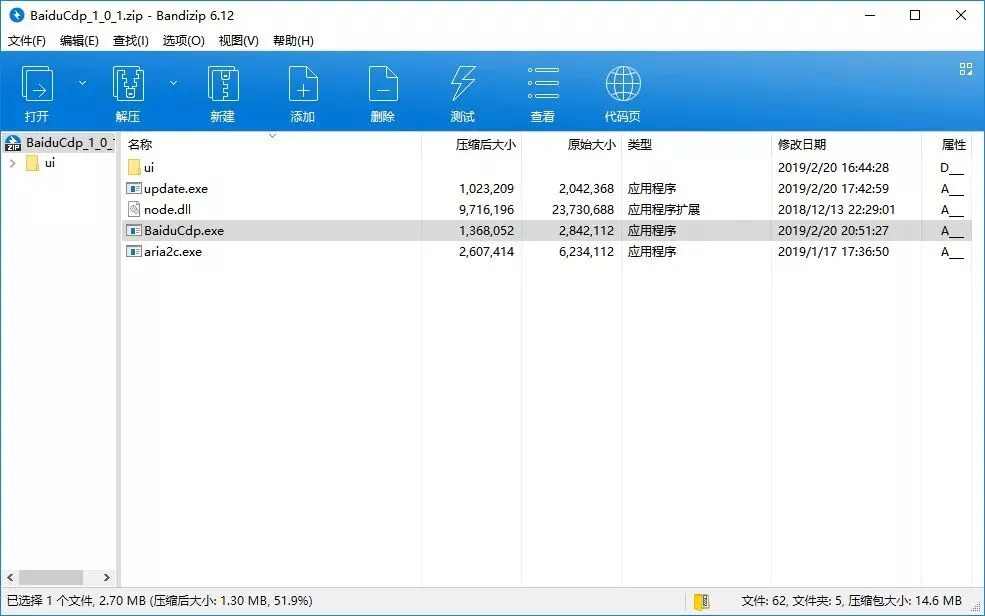Click the Delete (删除) toolbar icon
This screenshot has width=985, height=616.
point(383,84)
